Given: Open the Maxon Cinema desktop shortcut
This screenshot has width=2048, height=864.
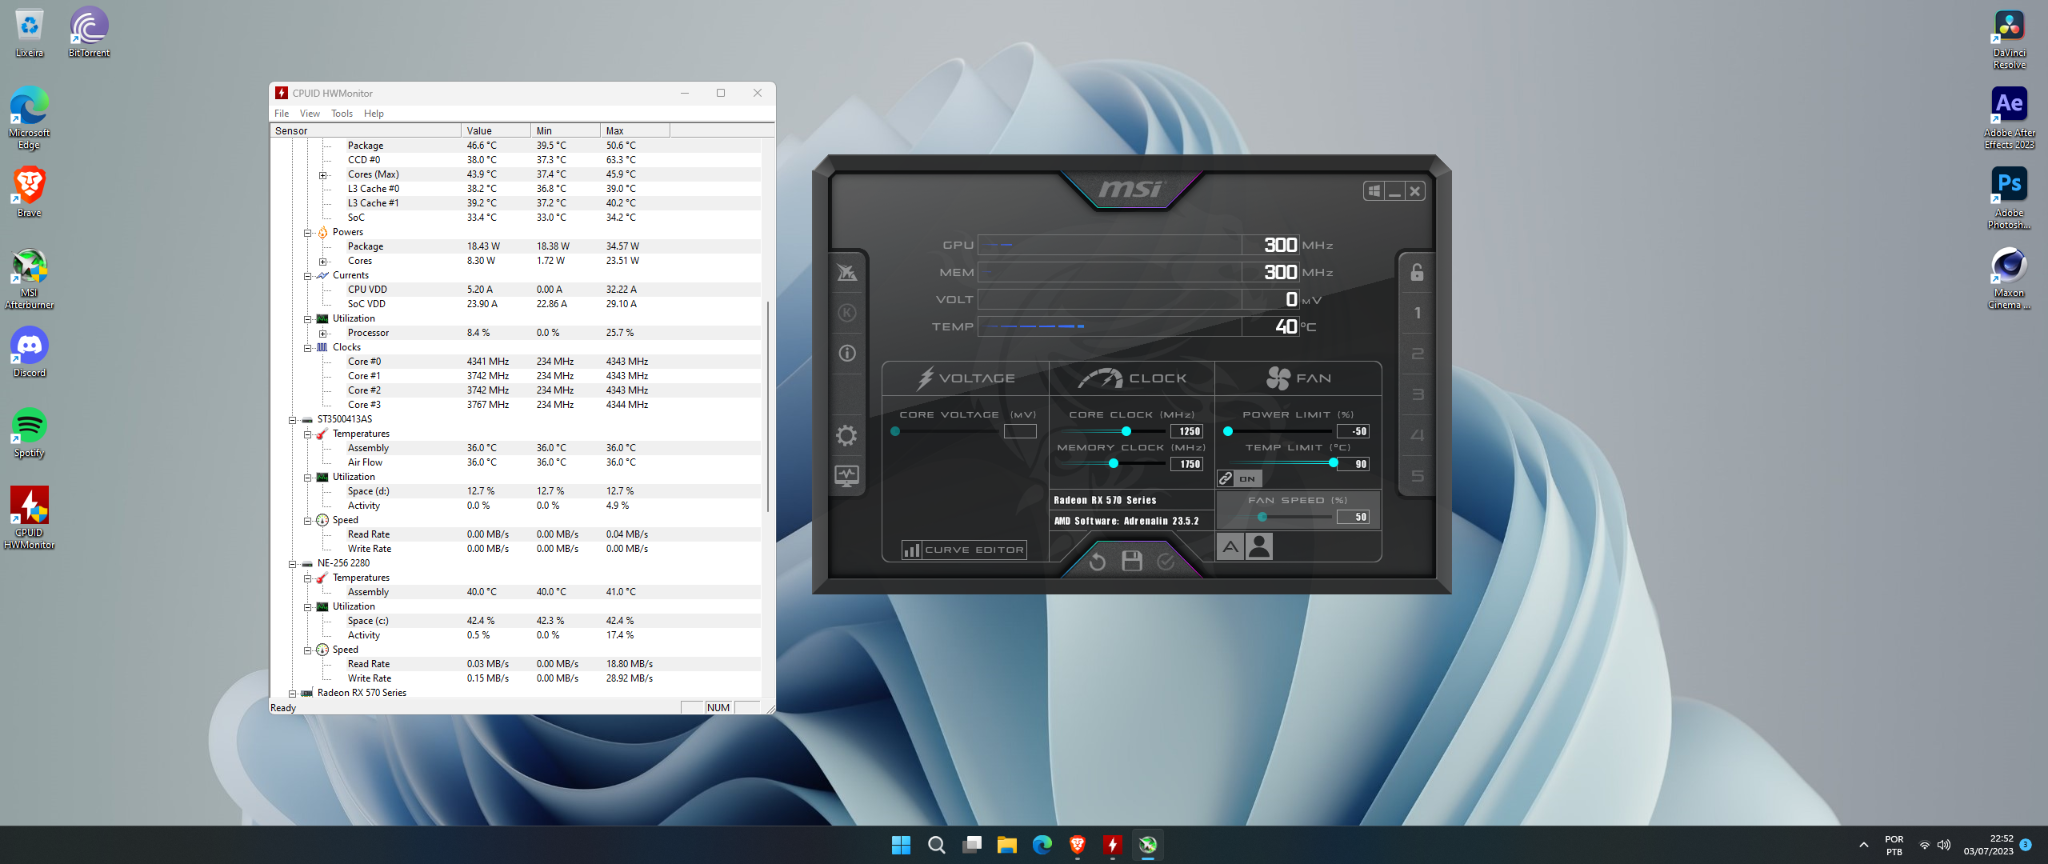Looking at the screenshot, I should [x=2009, y=278].
